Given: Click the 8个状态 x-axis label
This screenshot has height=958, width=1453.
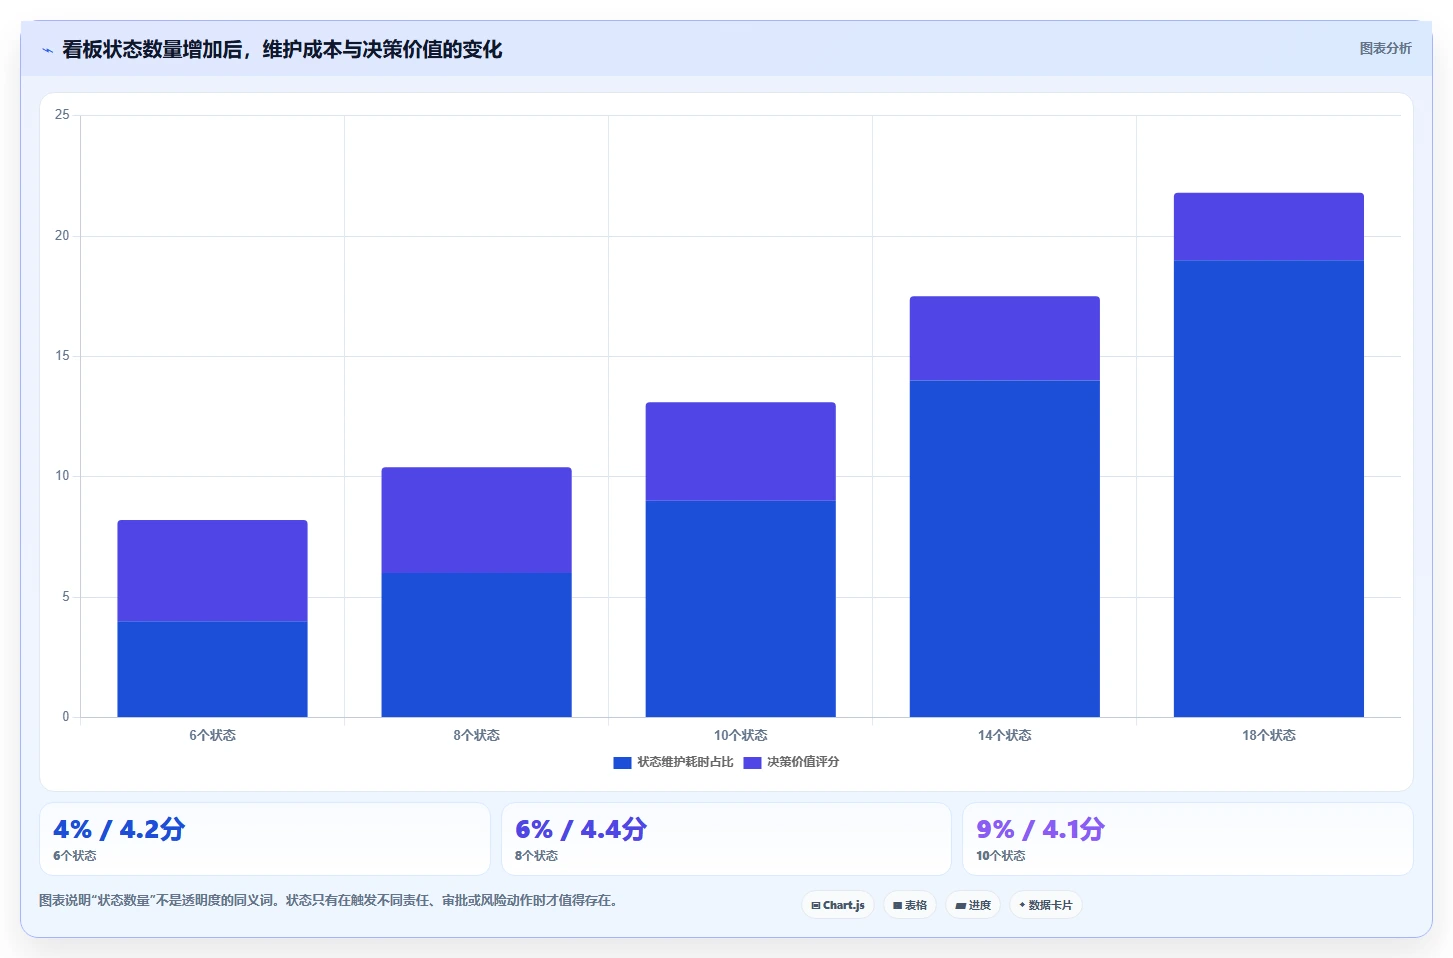Looking at the screenshot, I should coord(476,735).
